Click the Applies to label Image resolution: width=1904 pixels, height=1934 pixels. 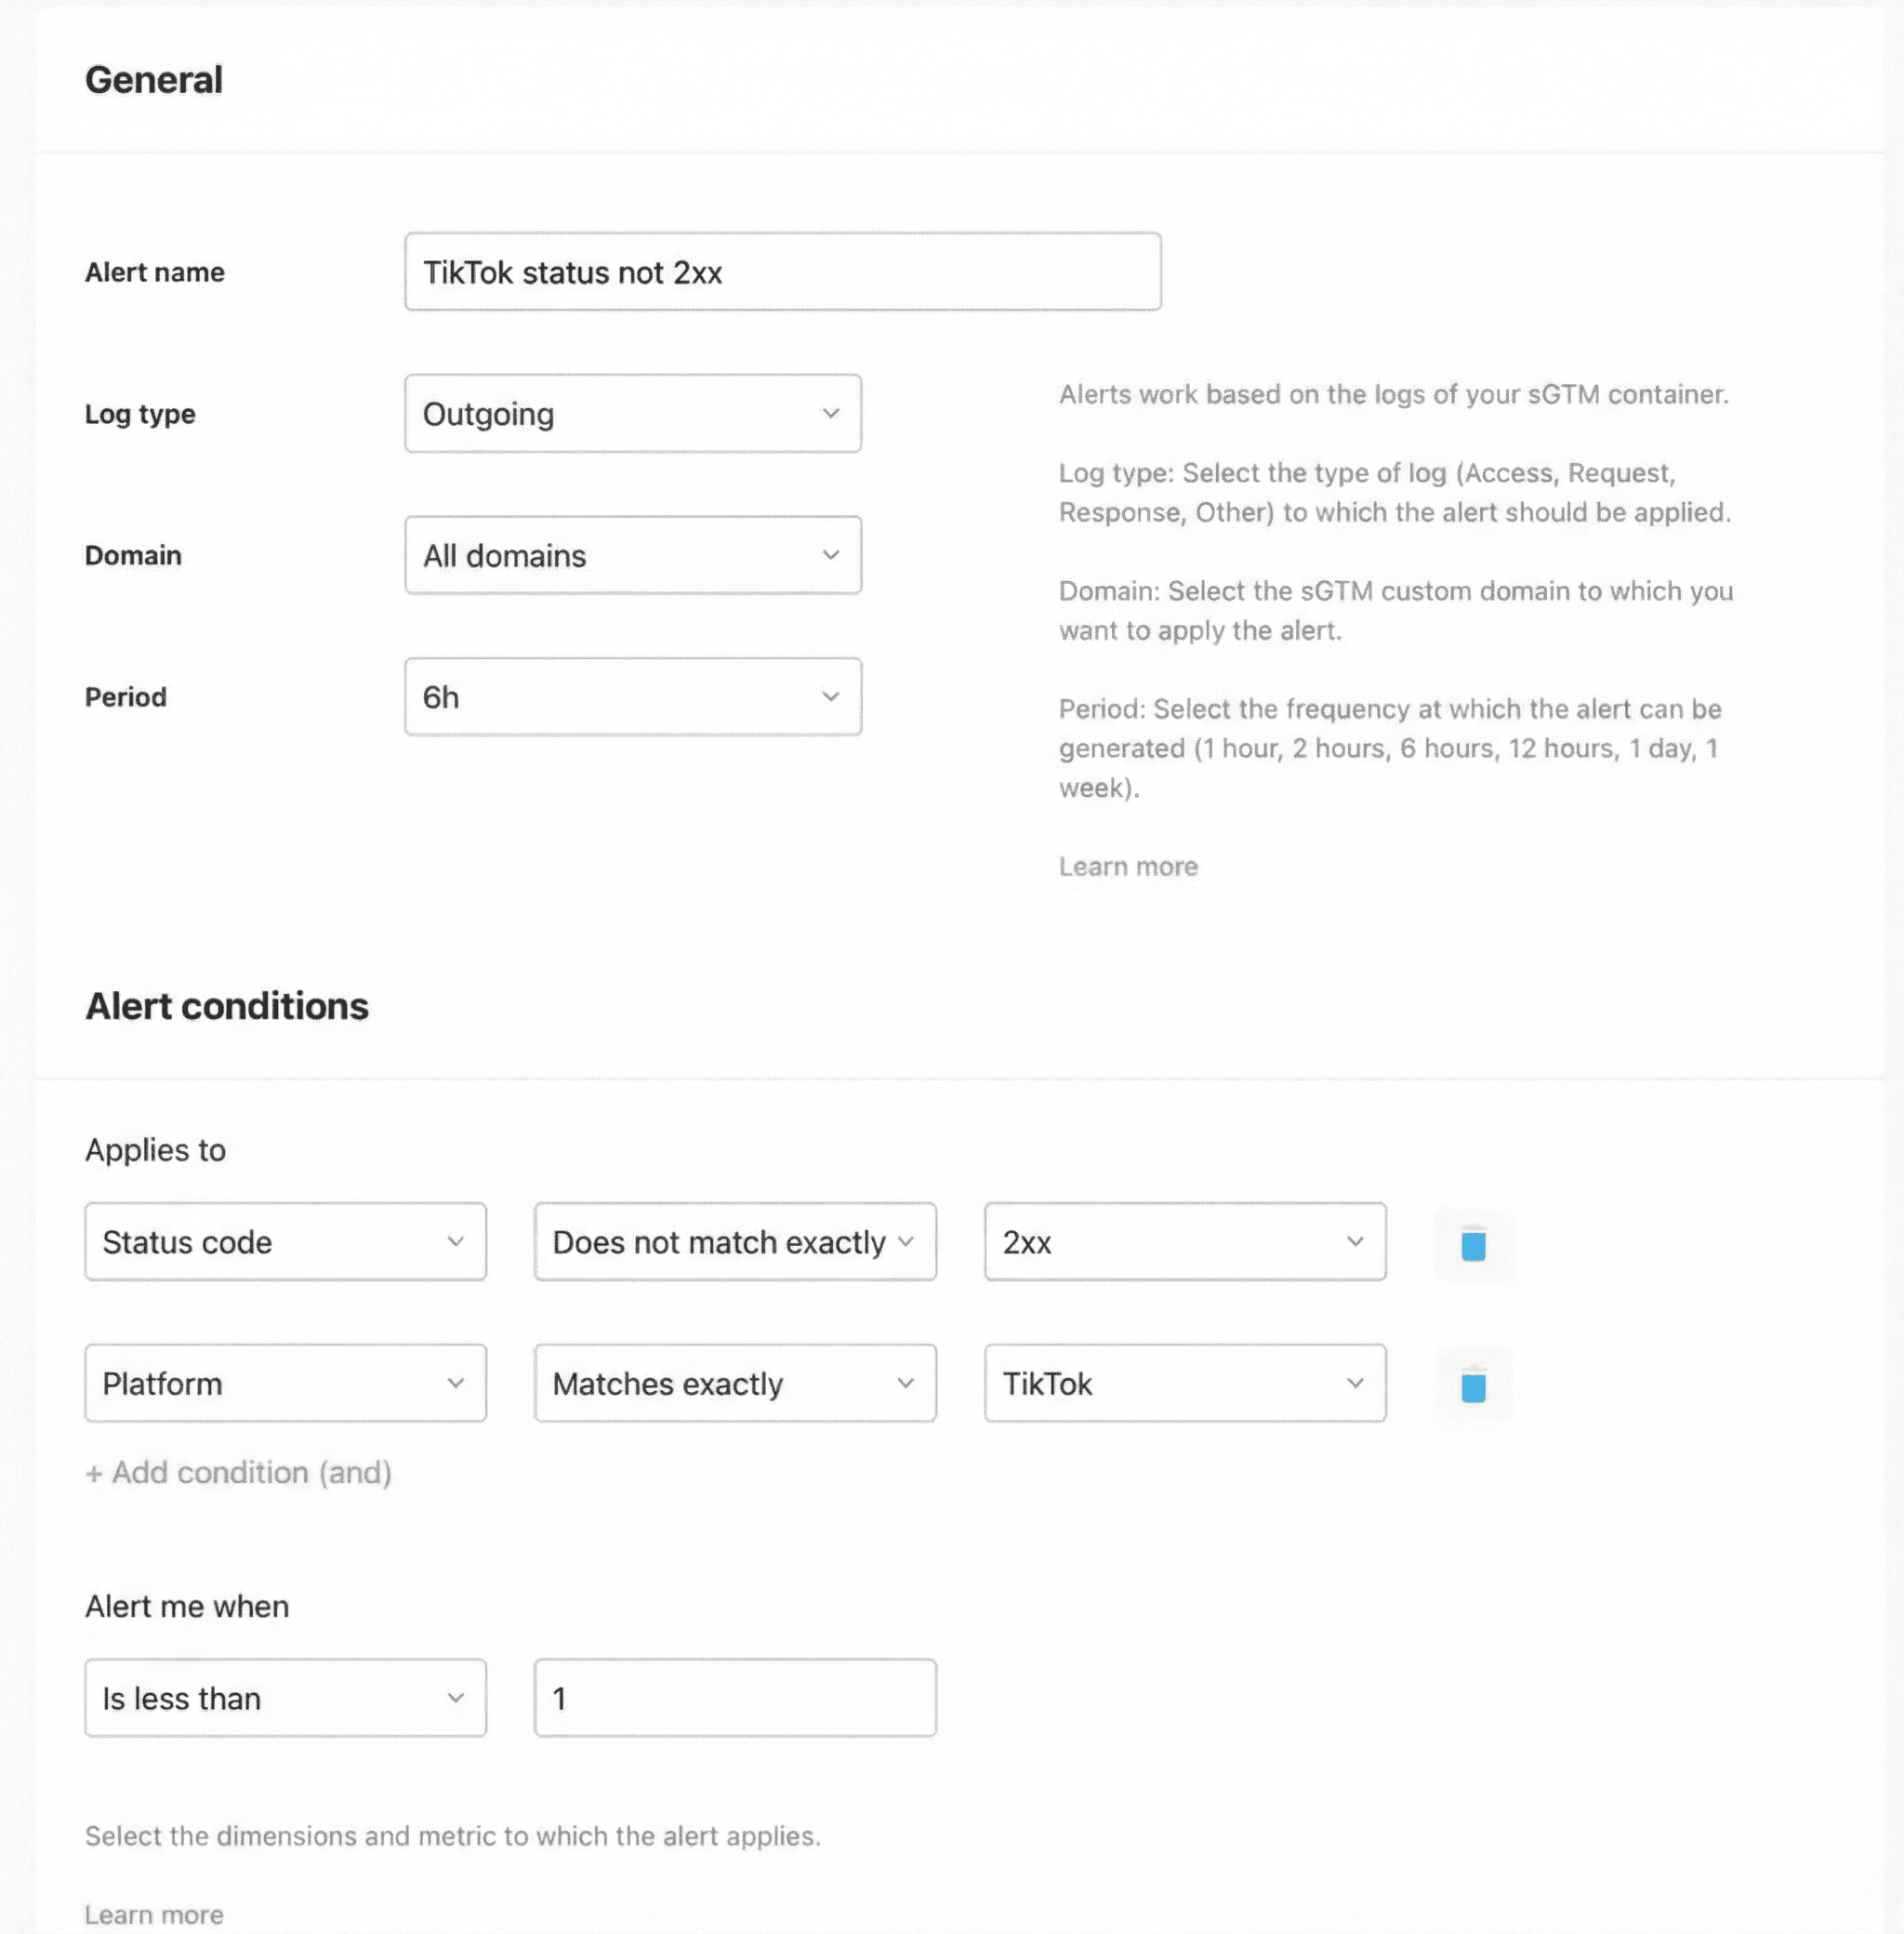(156, 1150)
